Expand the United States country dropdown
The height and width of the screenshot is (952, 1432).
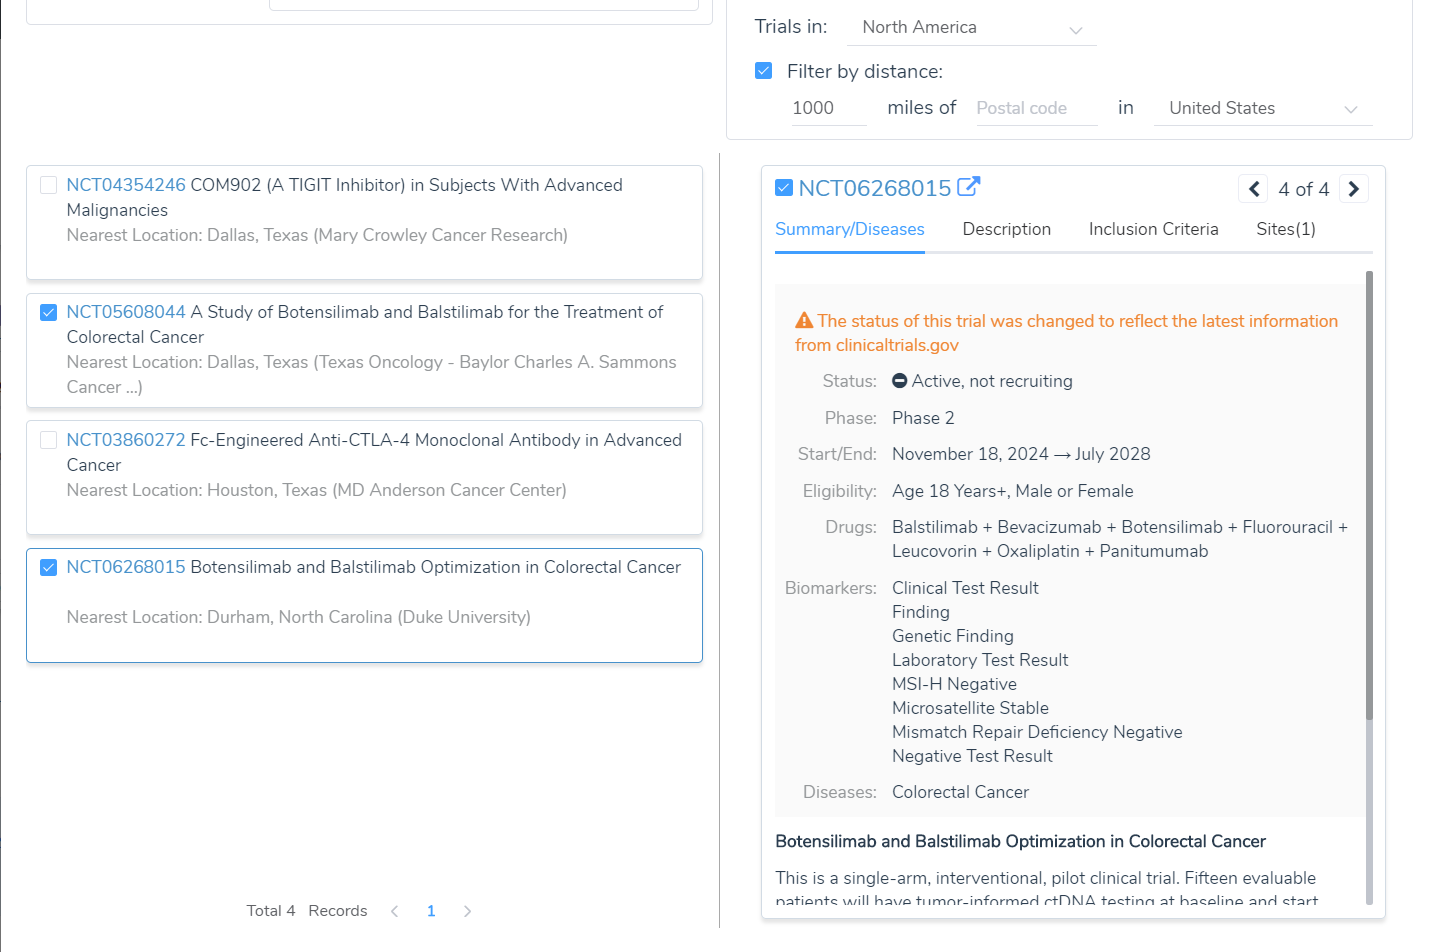click(x=1263, y=108)
